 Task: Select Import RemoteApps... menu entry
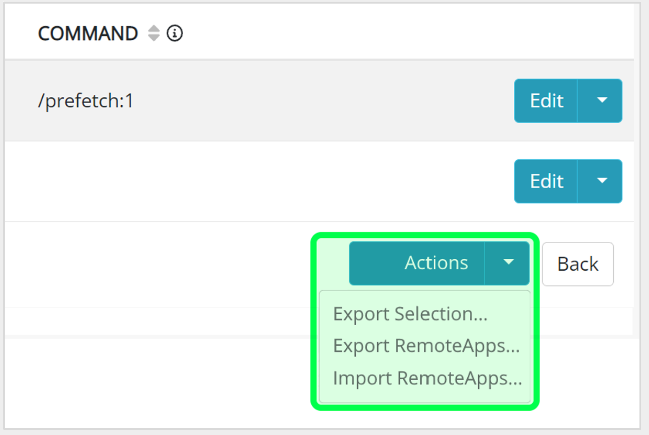(427, 379)
